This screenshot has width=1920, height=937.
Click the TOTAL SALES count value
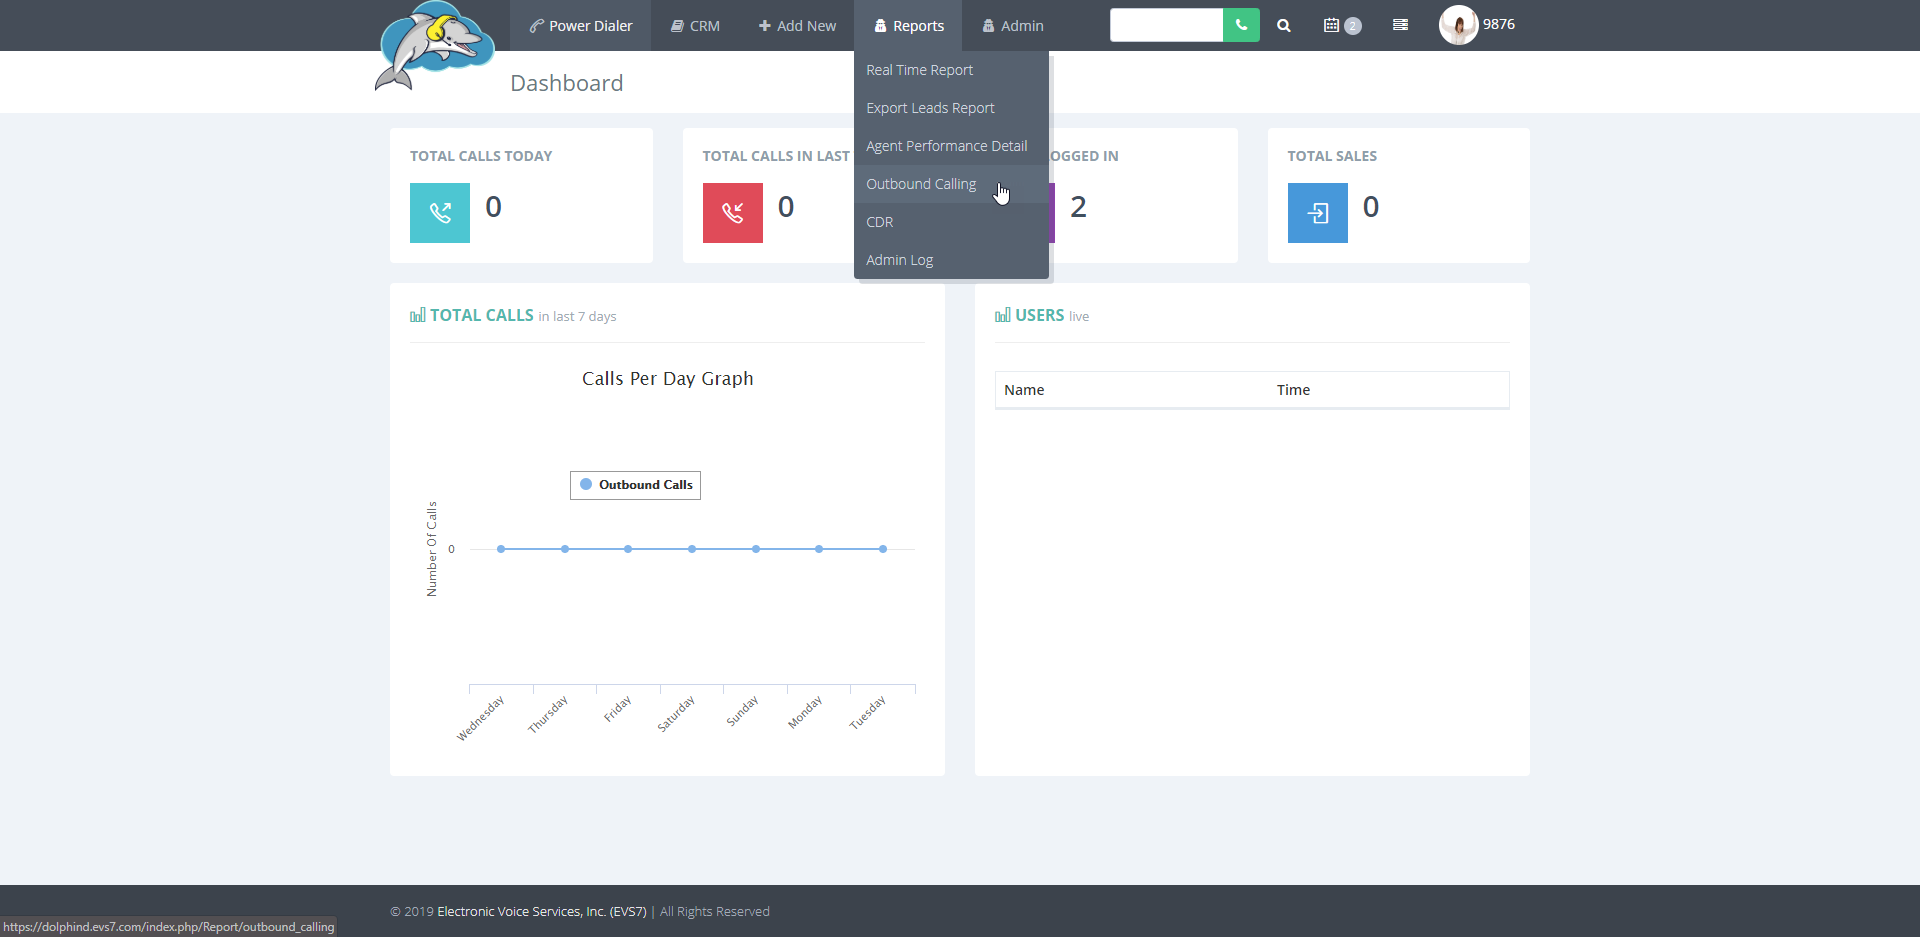click(1371, 207)
